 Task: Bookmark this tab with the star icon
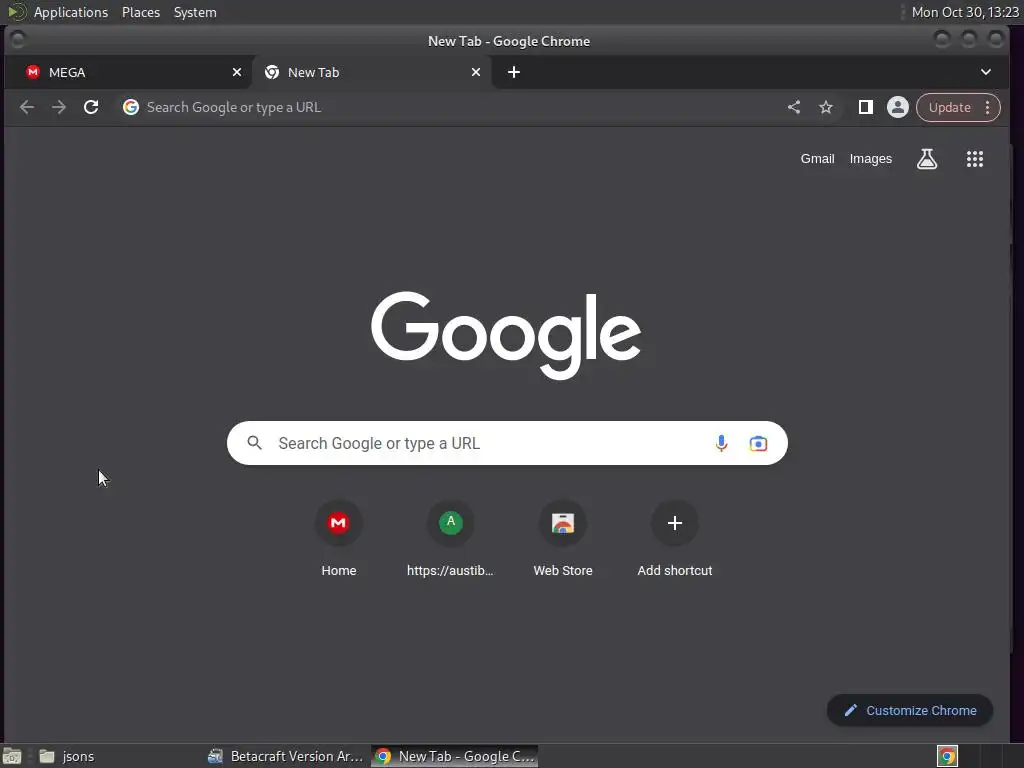click(x=826, y=107)
